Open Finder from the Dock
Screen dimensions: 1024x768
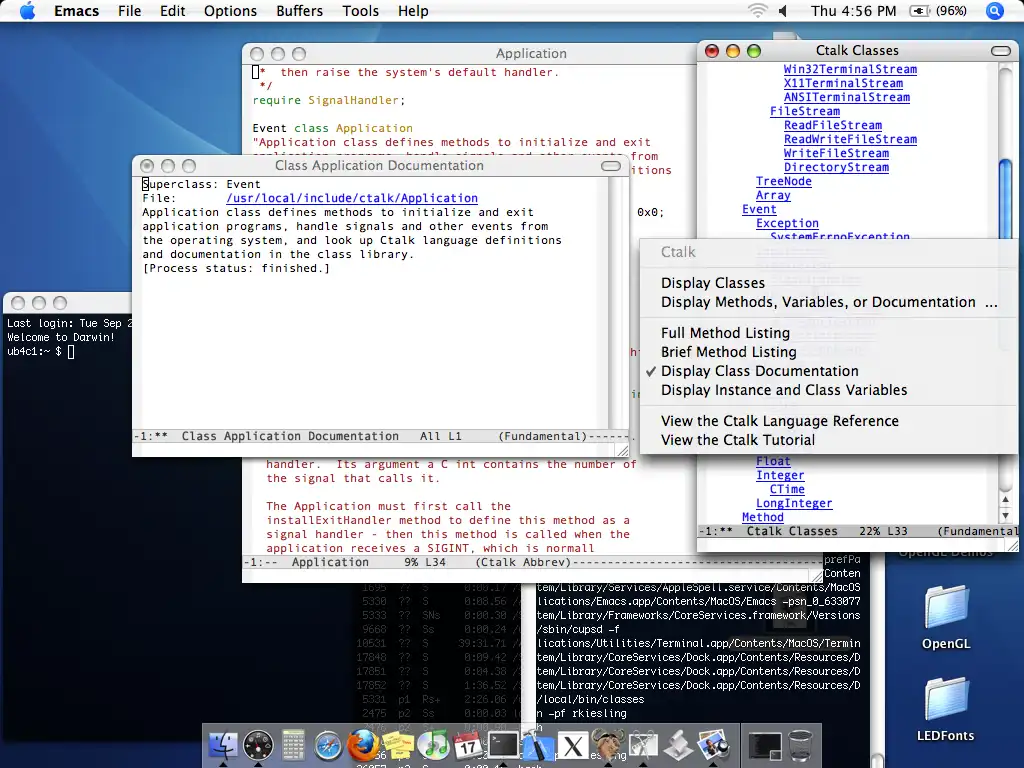222,744
